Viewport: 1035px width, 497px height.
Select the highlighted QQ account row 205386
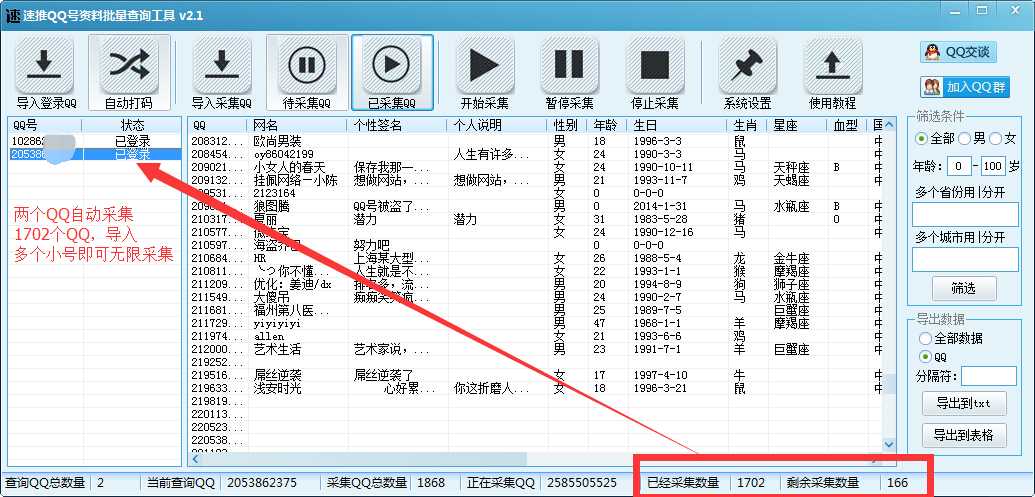tap(95, 154)
